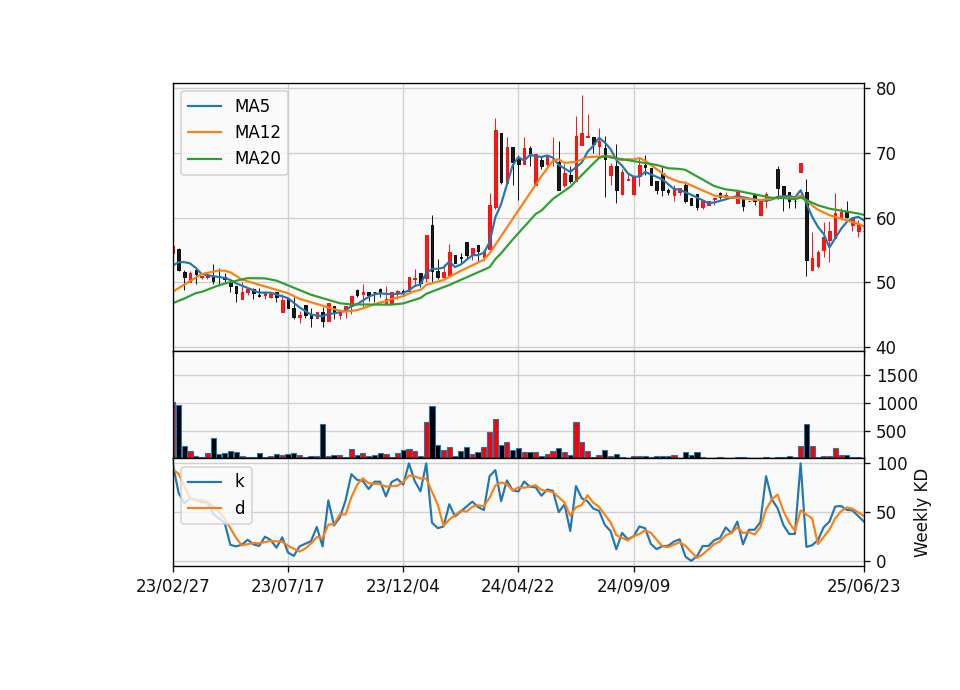960x690 pixels.
Task: Click the d legend label
Action: tap(239, 508)
